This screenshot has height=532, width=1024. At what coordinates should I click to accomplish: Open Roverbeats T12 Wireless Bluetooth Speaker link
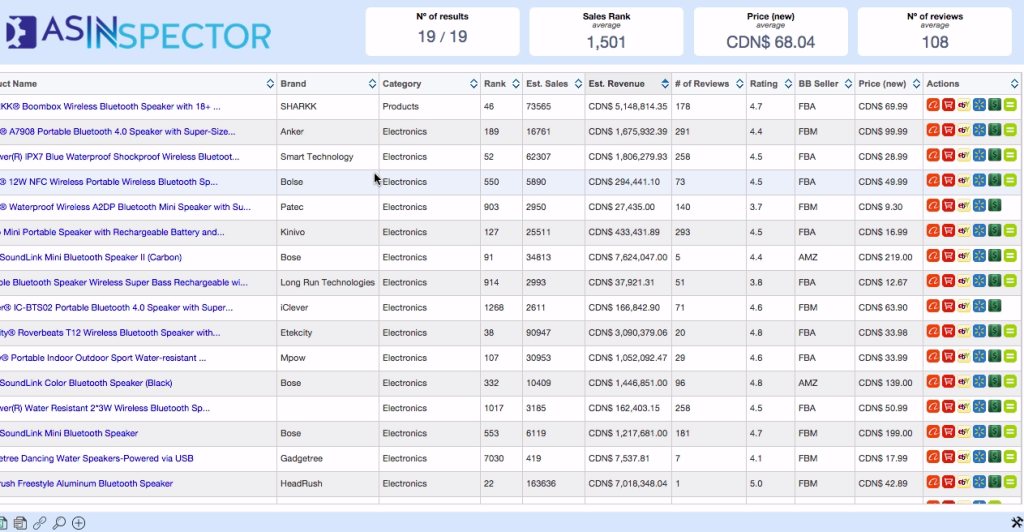[110, 332]
